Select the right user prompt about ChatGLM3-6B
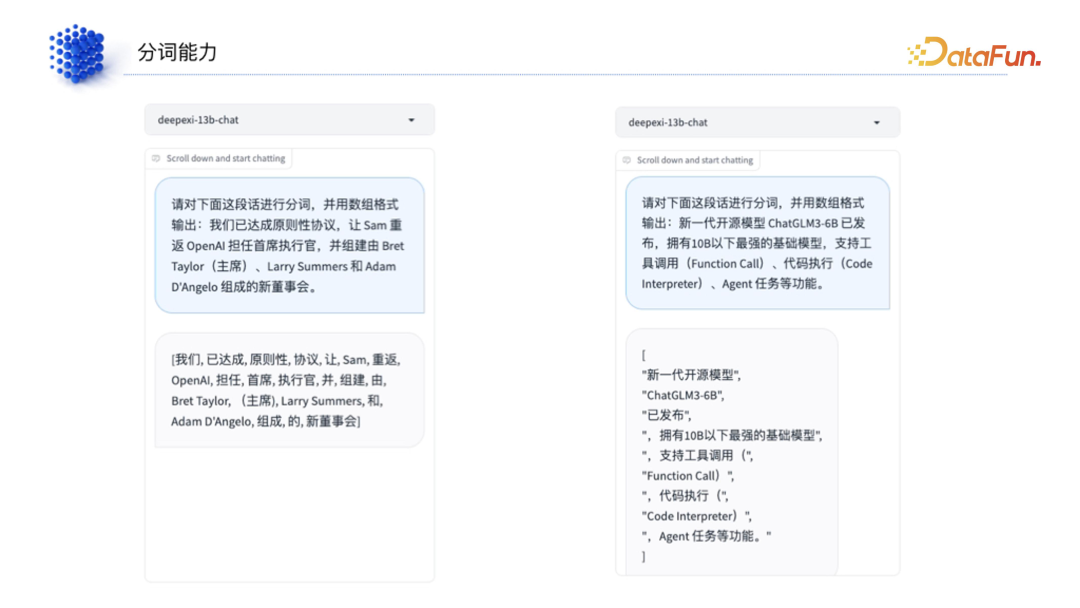The image size is (1080, 608). (757, 243)
